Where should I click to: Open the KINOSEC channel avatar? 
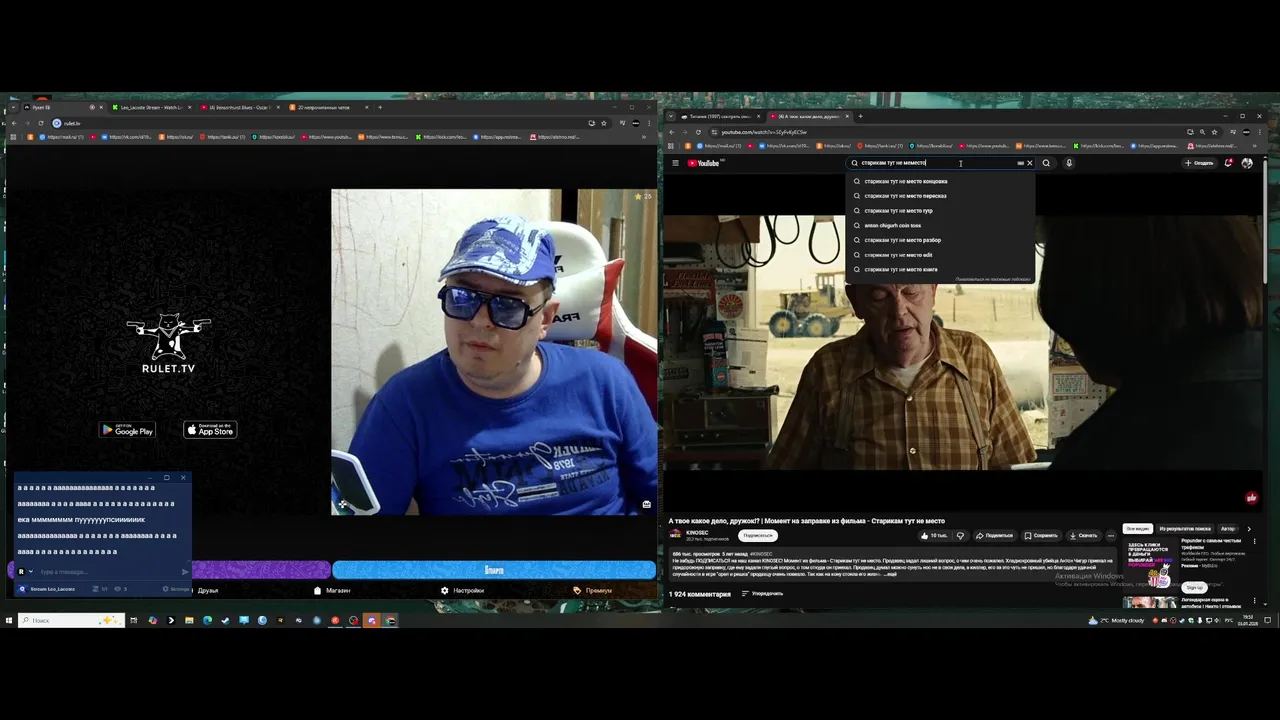point(675,535)
